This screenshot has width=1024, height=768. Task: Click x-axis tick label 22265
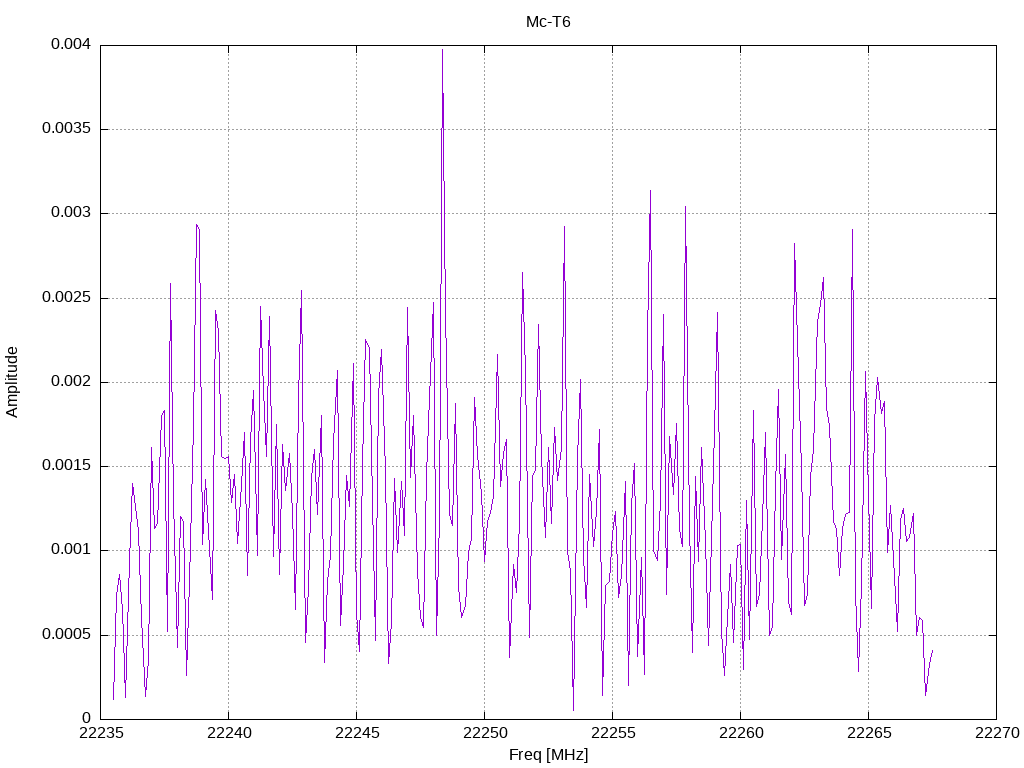click(869, 733)
